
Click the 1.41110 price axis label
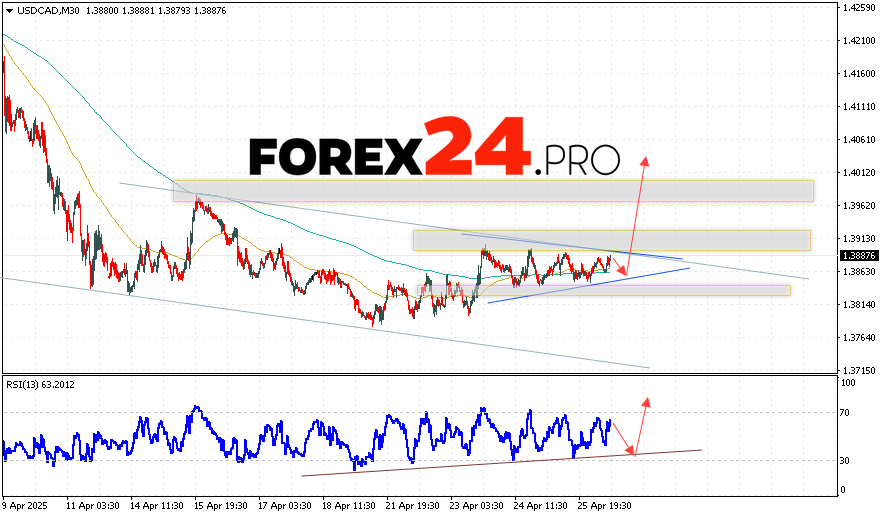(859, 106)
